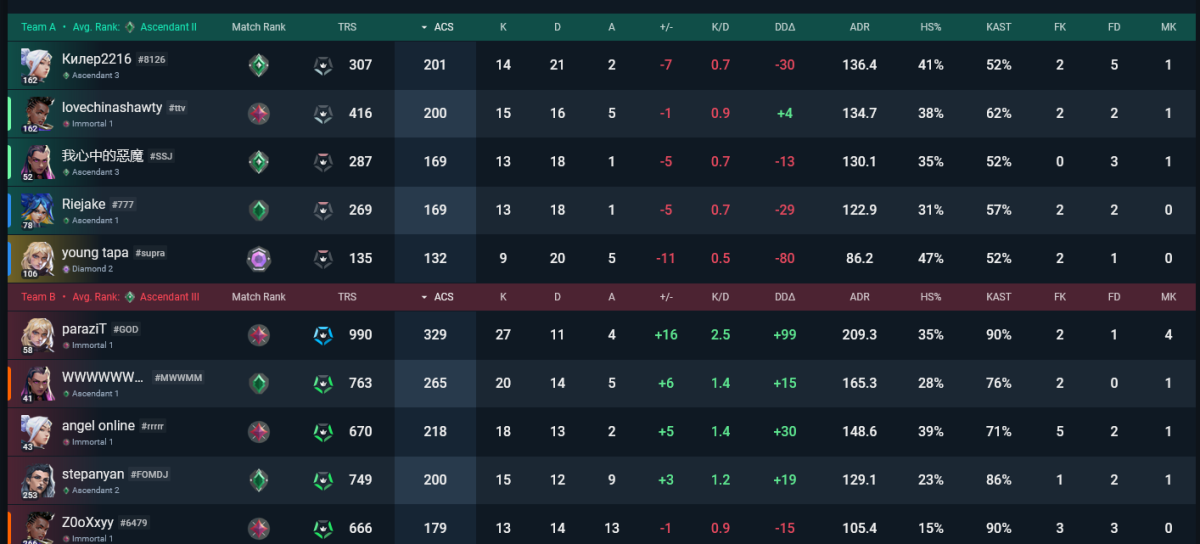Click stepanyan's green TRS badge icon
This screenshot has width=1200, height=544.
[323, 480]
